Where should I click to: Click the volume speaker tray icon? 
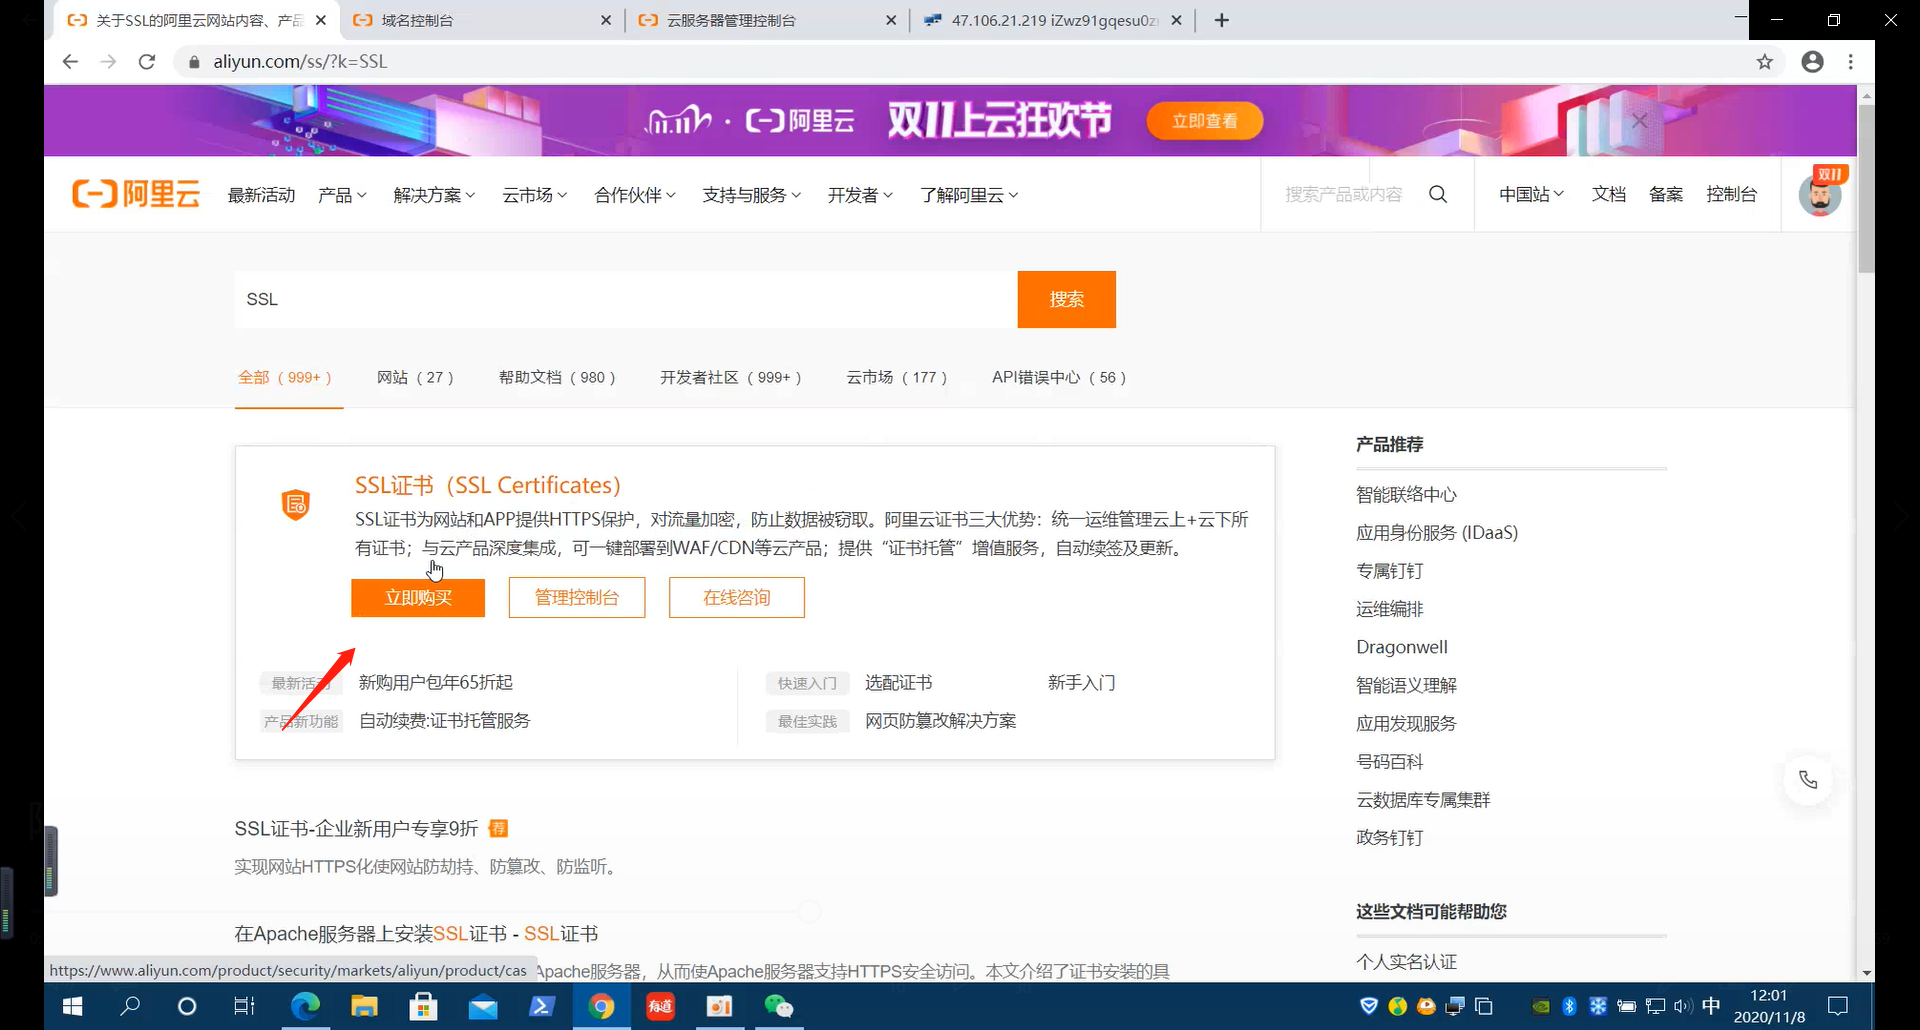(1682, 1006)
